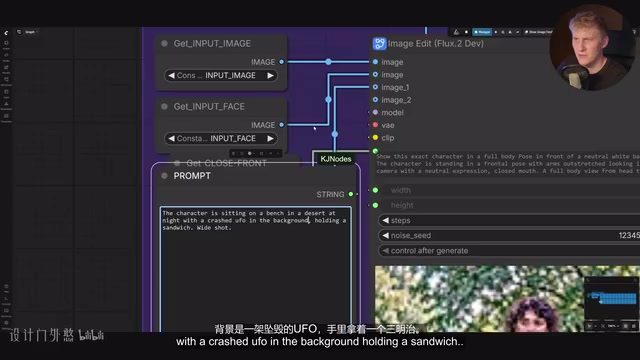Click the triangle icon left of Manager

tap(456, 32)
